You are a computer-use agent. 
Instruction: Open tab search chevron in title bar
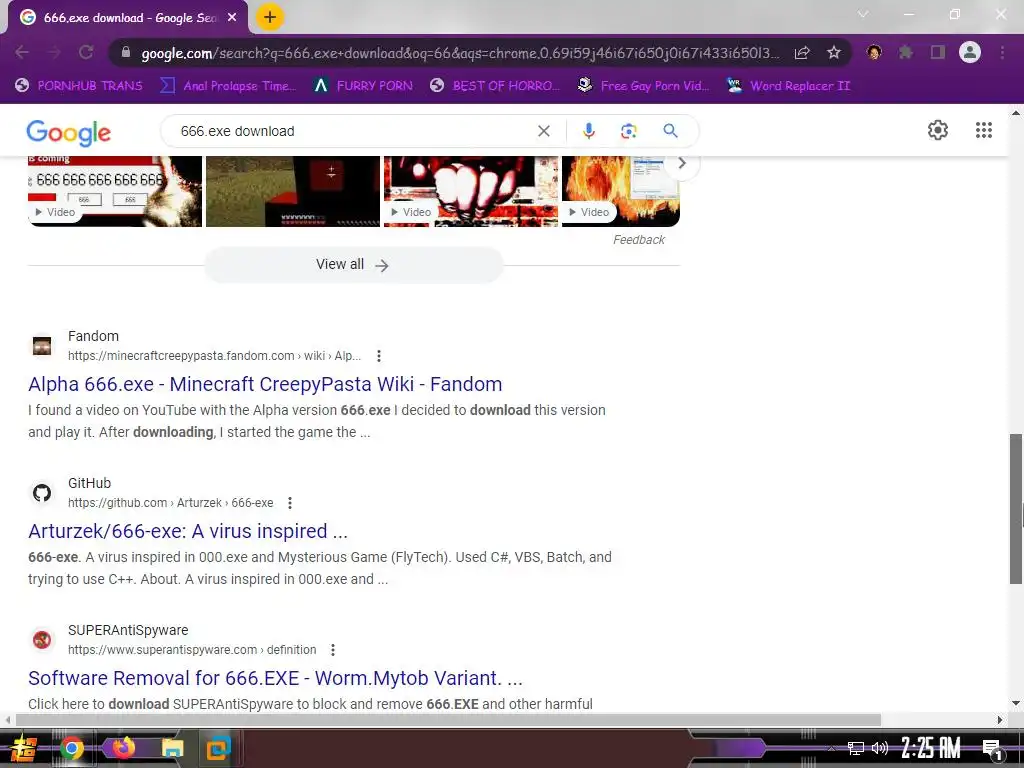coord(863,14)
